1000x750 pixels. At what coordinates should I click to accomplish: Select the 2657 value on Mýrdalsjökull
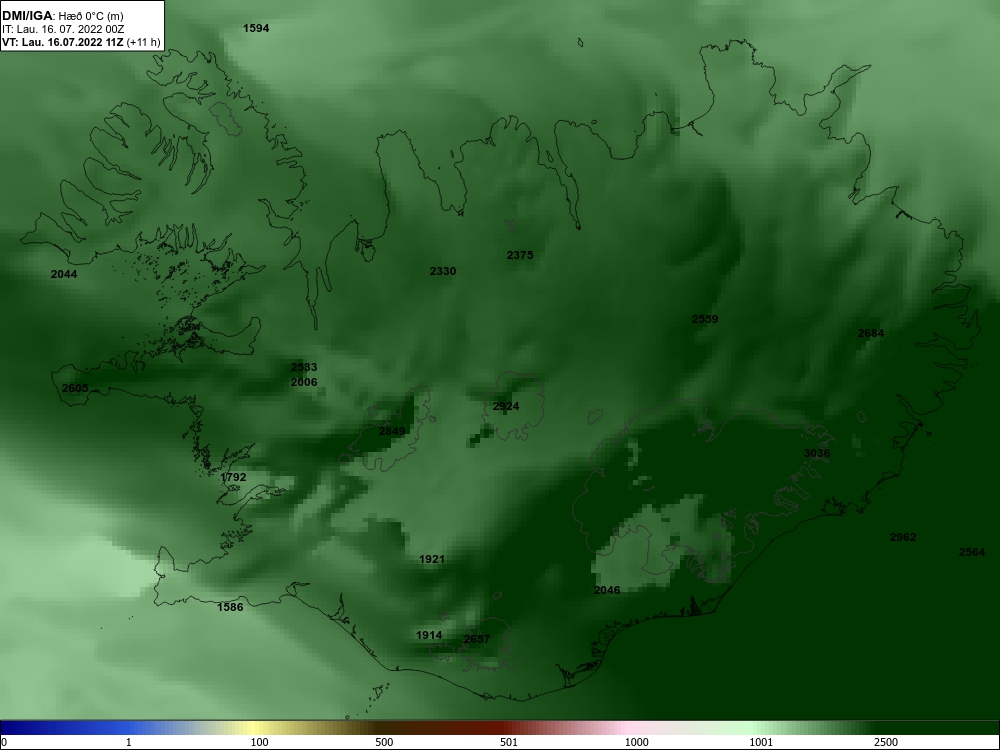pos(476,639)
